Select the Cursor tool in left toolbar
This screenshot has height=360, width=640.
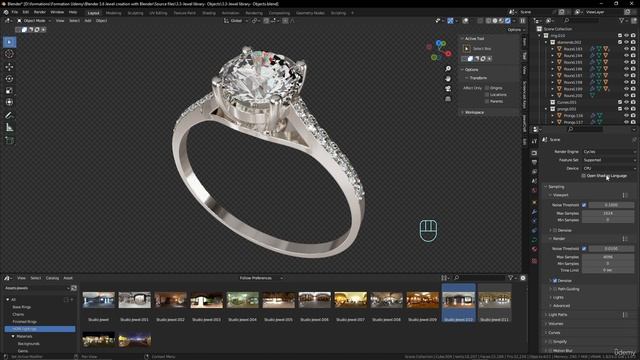9,54
